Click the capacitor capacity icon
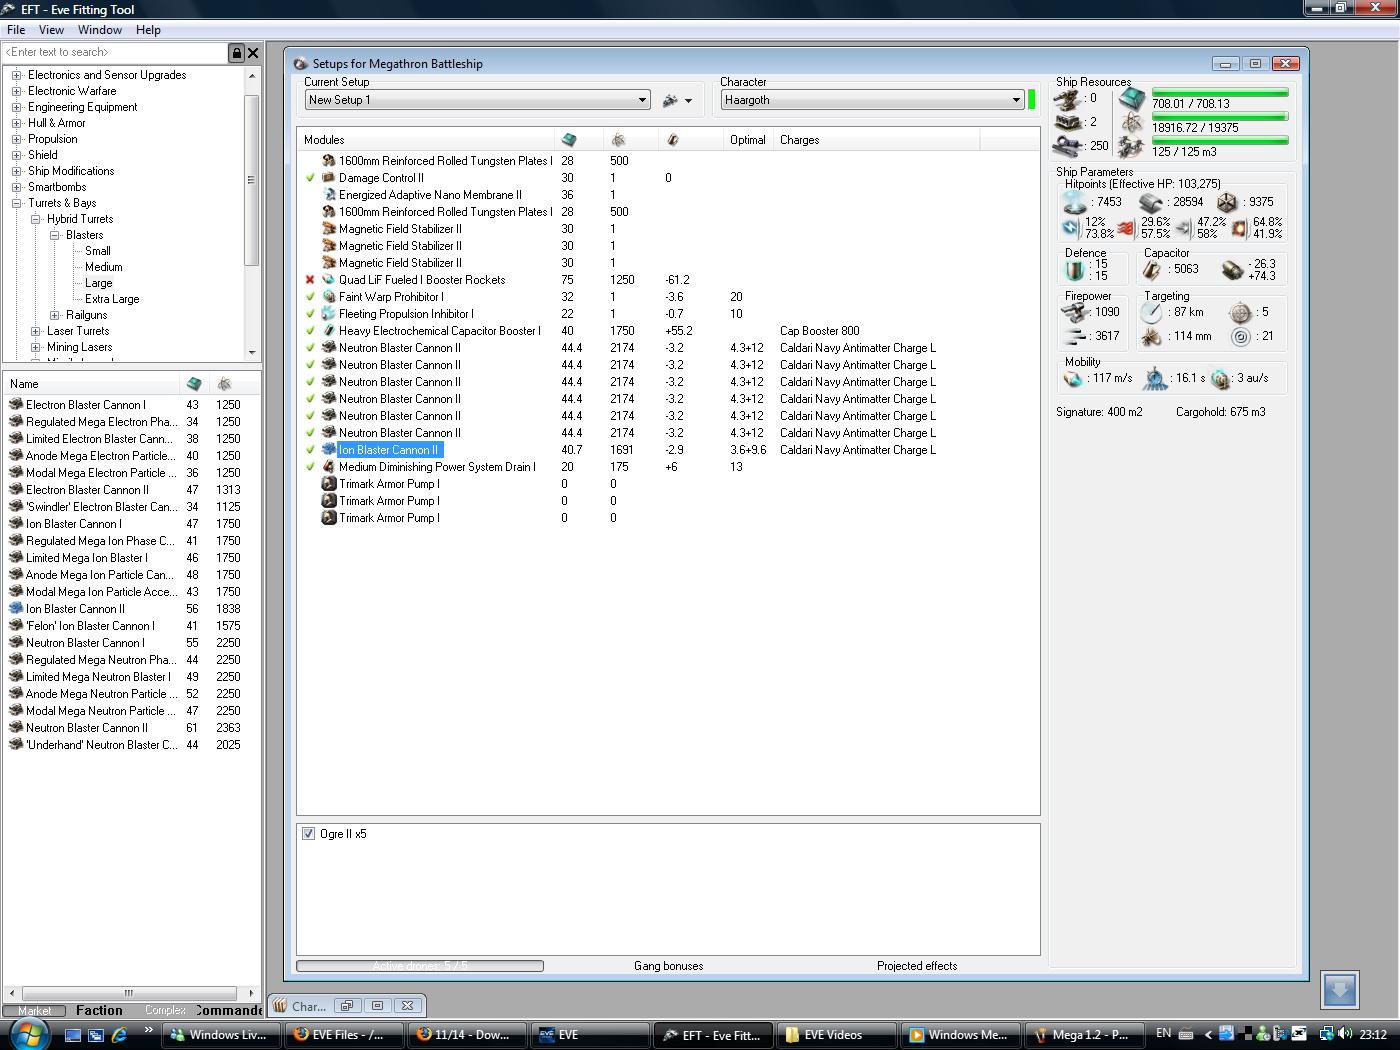The width and height of the screenshot is (1400, 1050). pos(1153,269)
